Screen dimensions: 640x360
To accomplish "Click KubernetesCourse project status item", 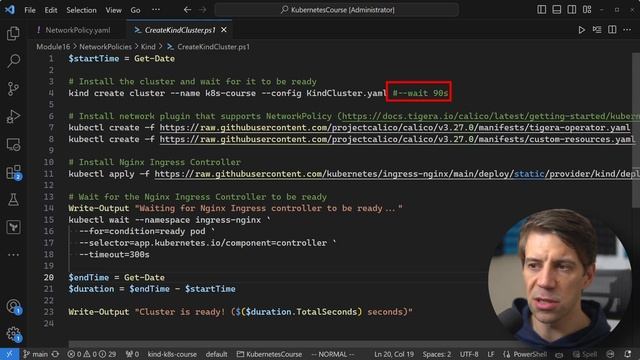I will 269,354.
